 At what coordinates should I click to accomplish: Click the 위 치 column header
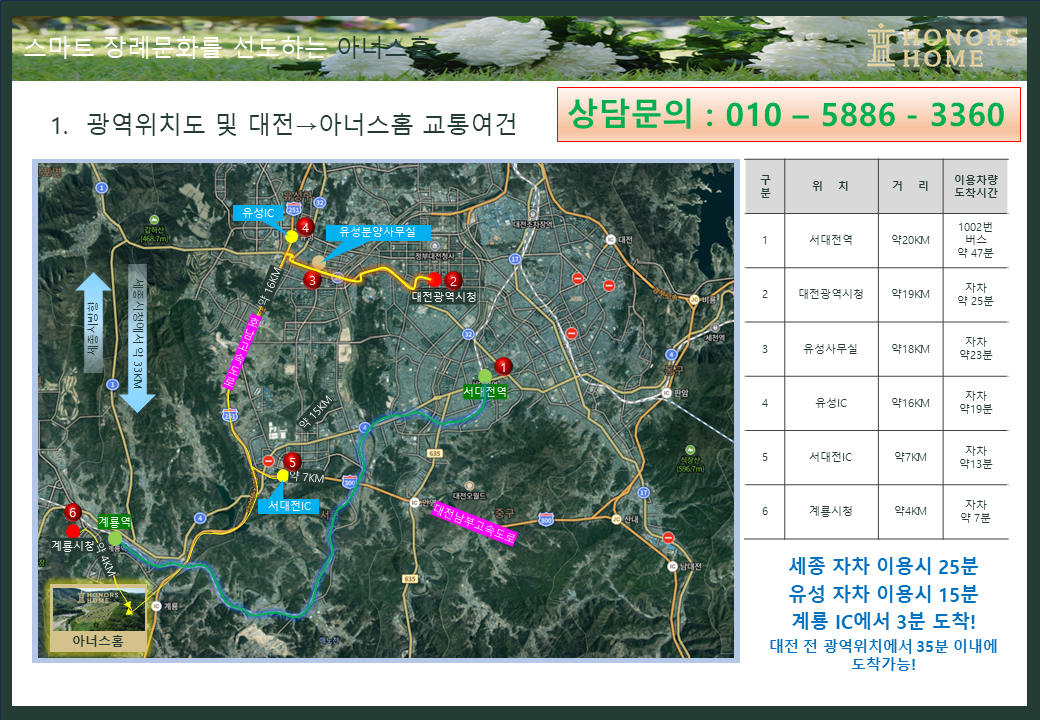coord(831,186)
